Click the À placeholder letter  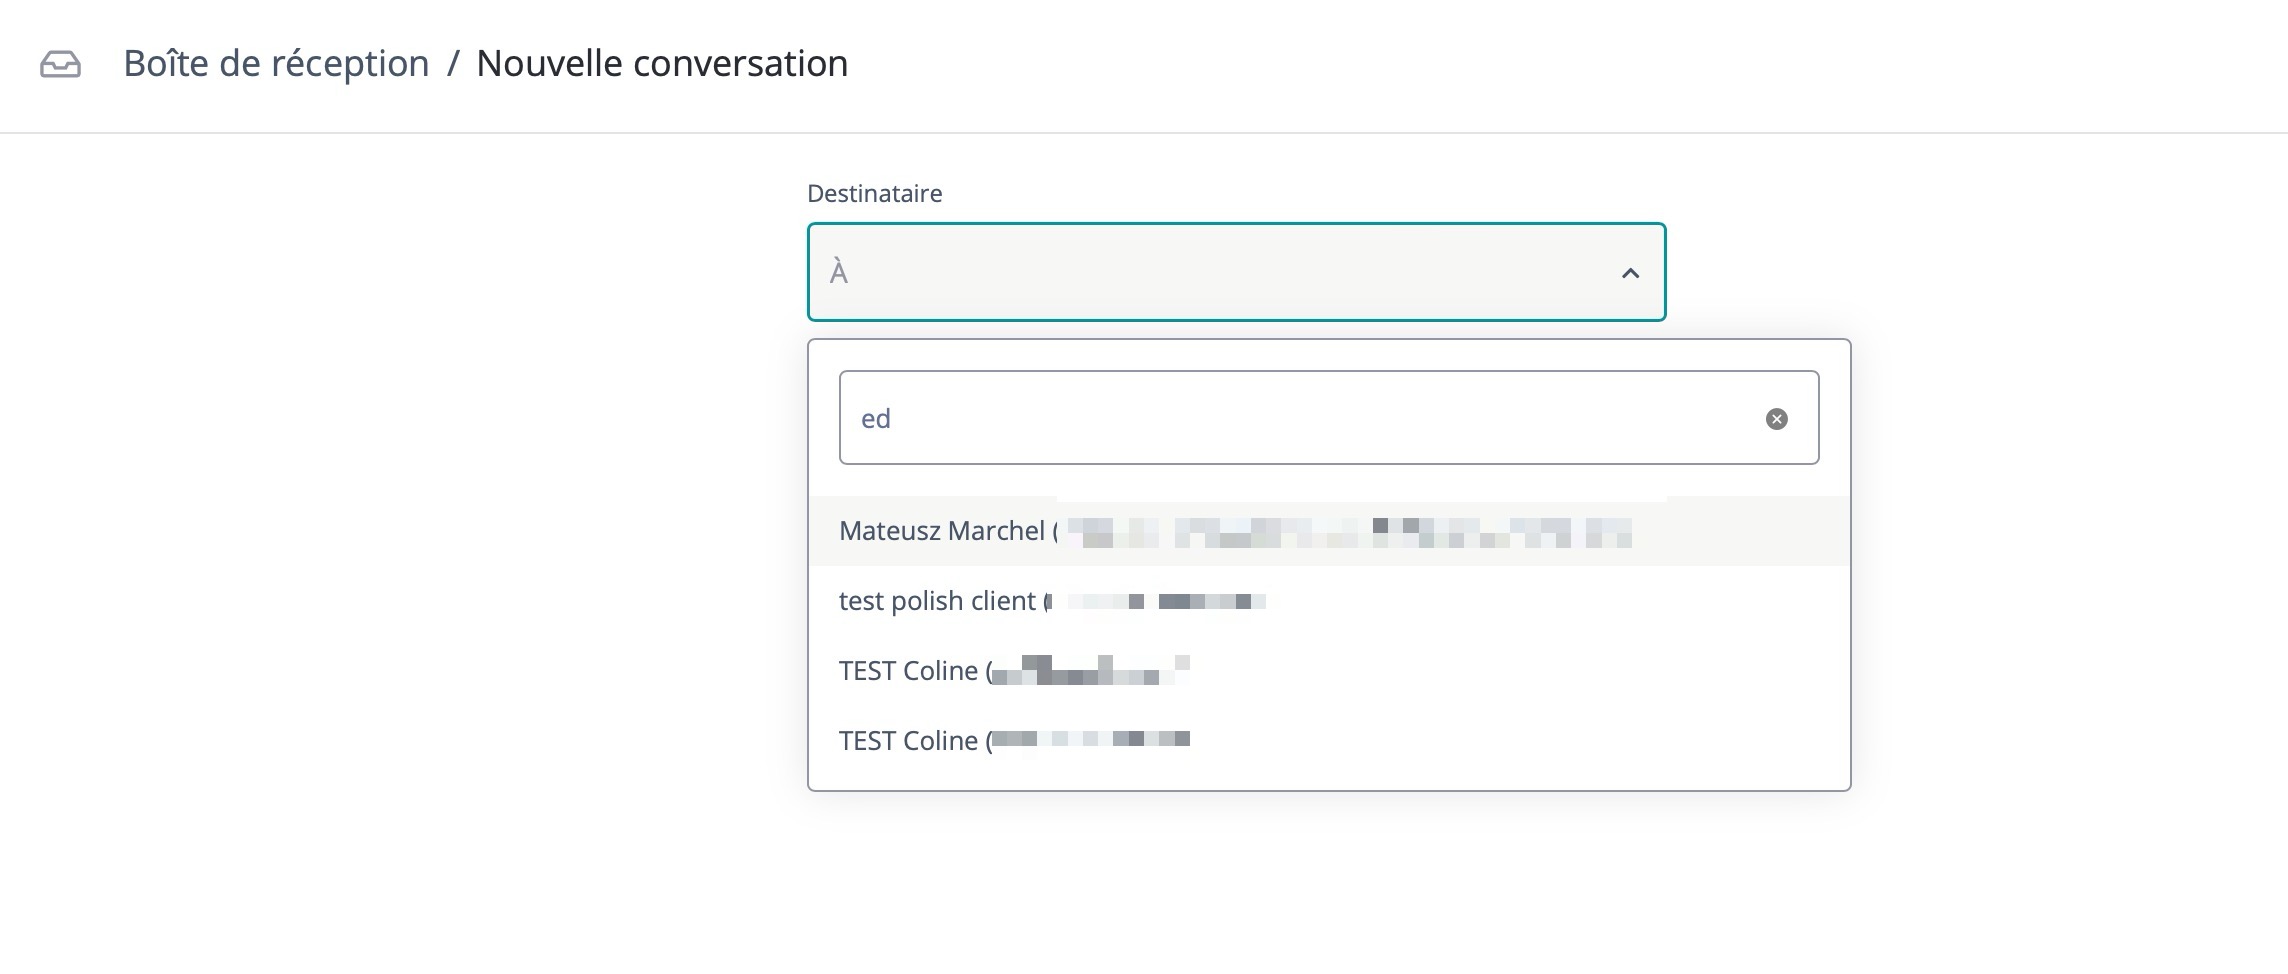[839, 272]
